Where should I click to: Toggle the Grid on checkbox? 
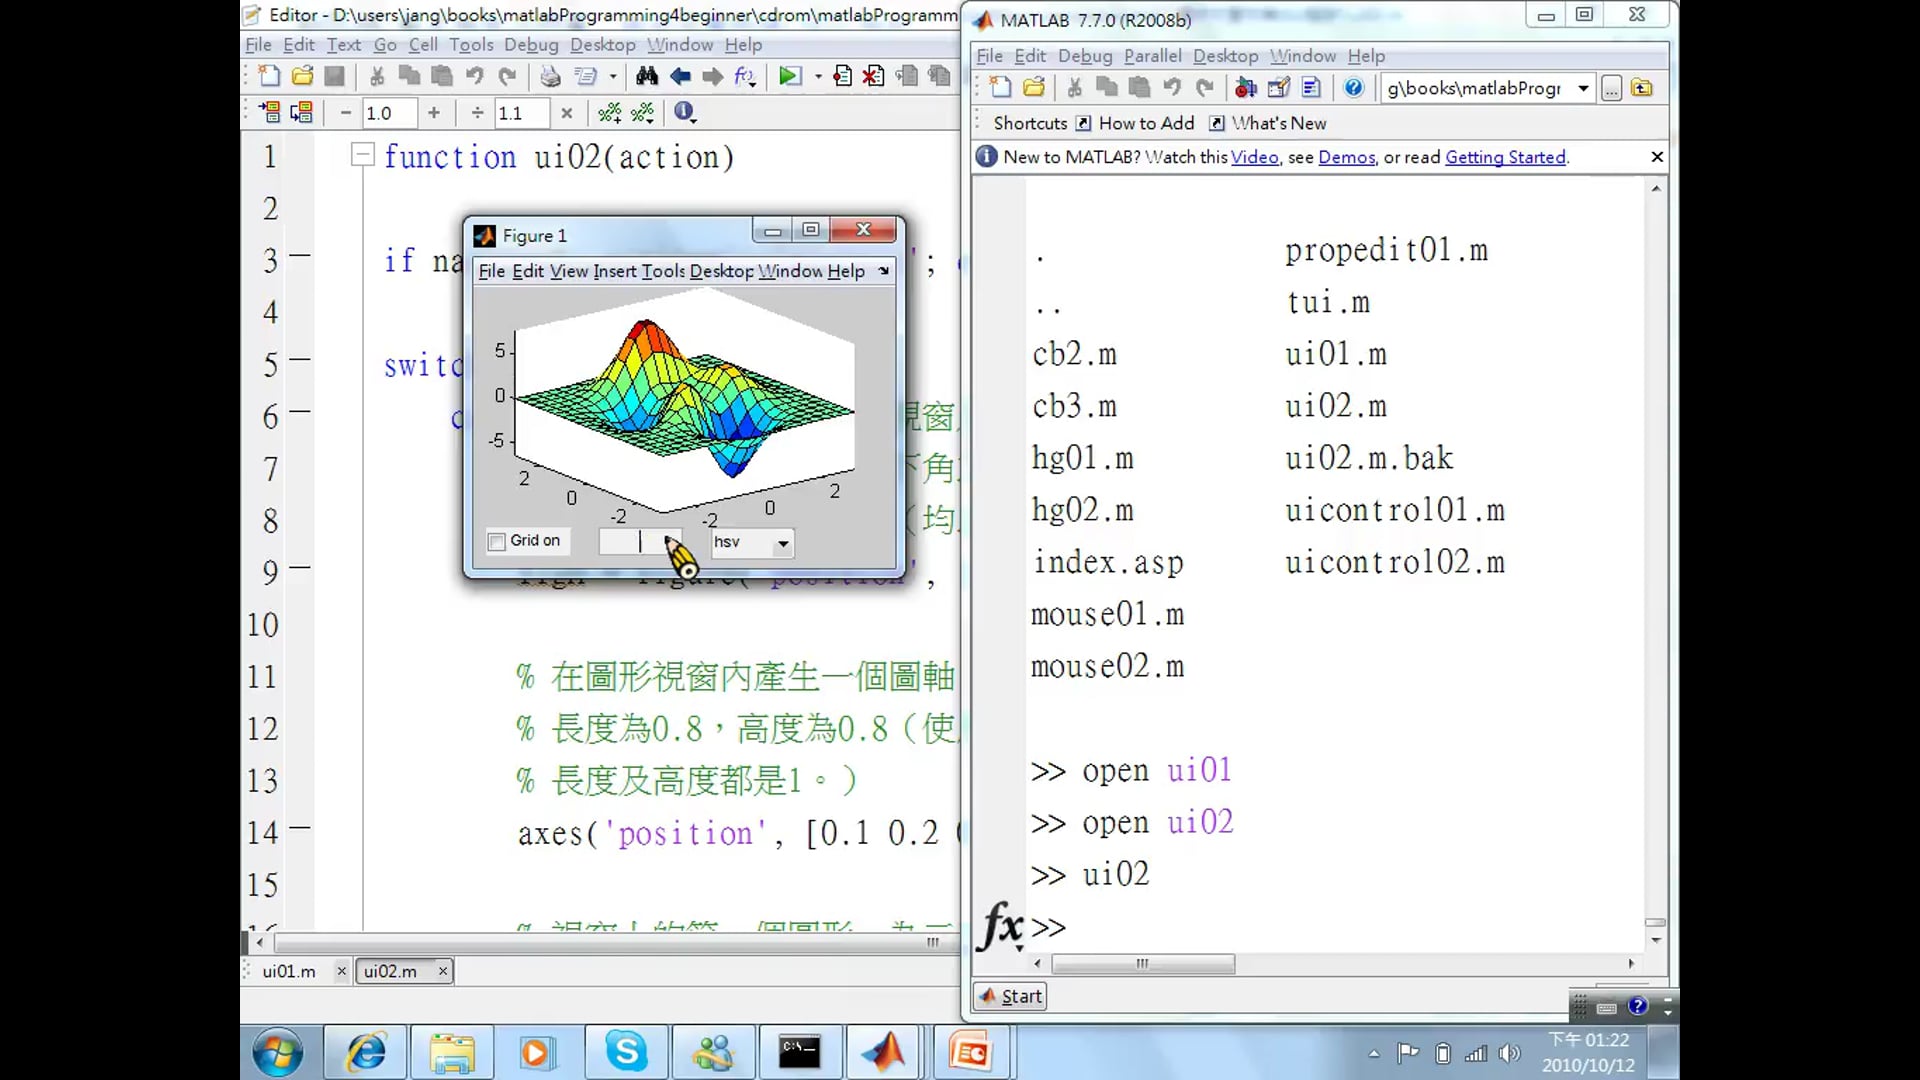tap(497, 542)
